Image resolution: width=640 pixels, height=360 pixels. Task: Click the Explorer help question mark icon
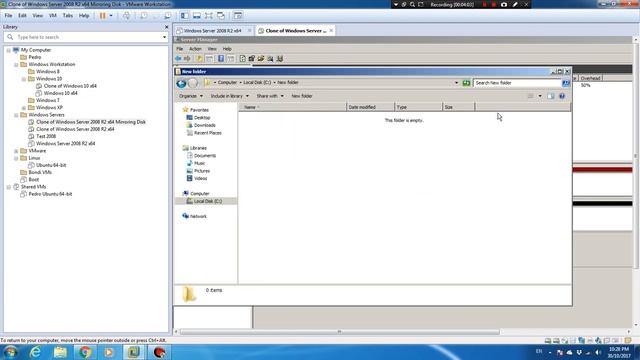pyautogui.click(x=562, y=96)
